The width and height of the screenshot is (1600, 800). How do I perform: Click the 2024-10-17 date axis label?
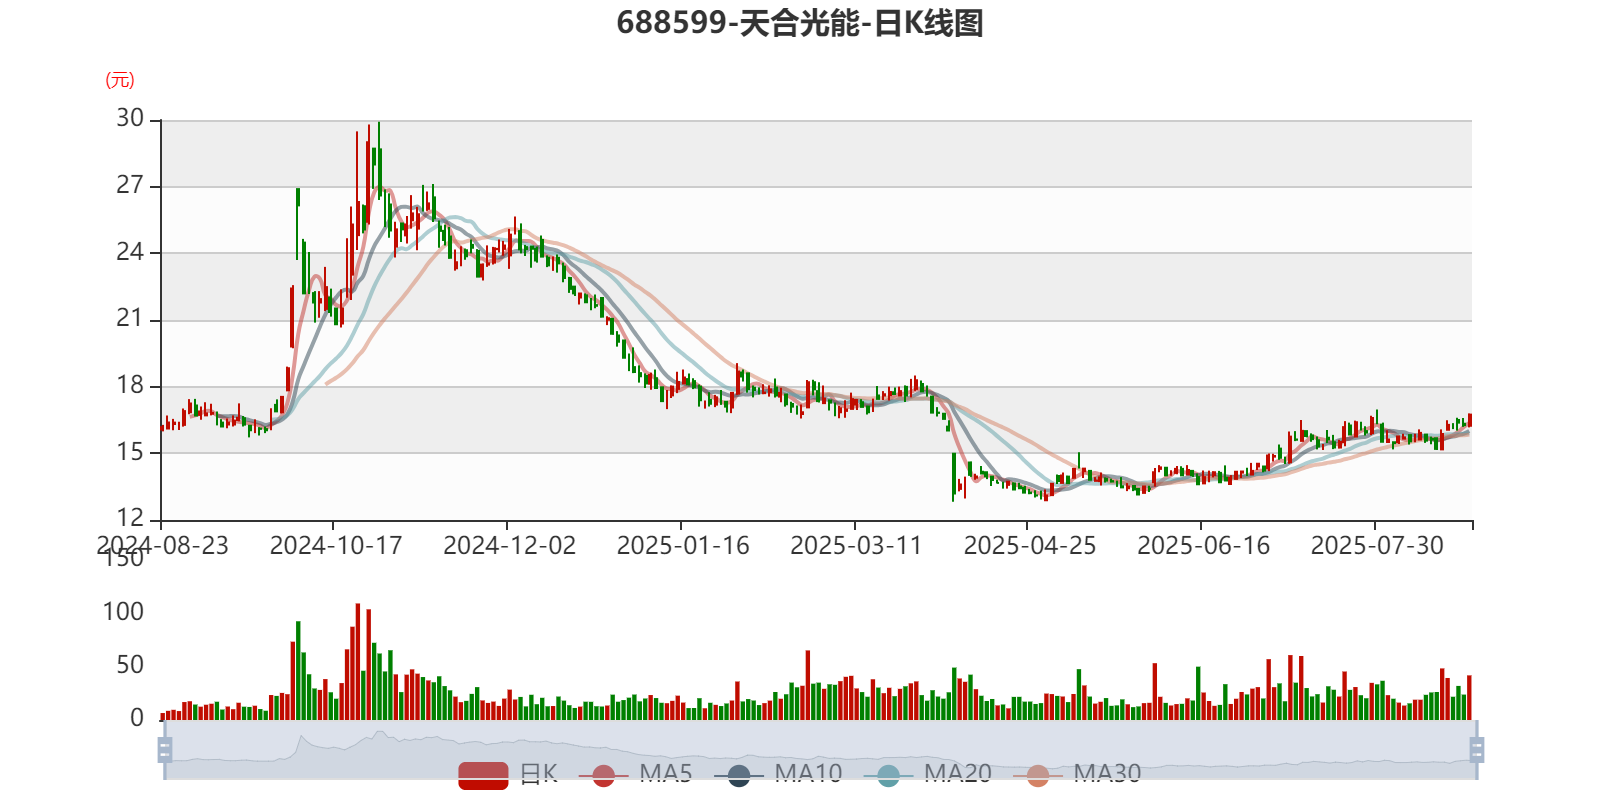pyautogui.click(x=336, y=545)
